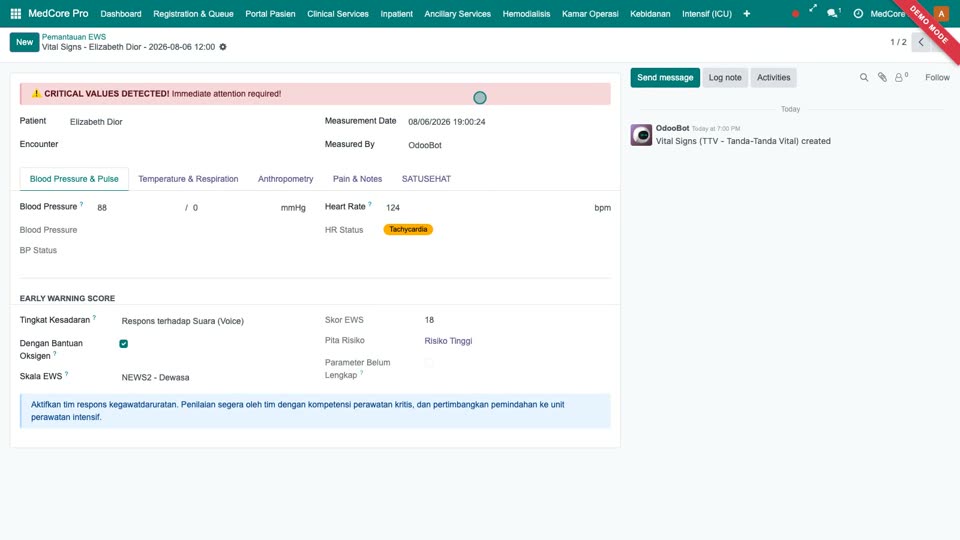Show Blood Pressure field help tooltip
Viewport: 960px width, 540px height.
pyautogui.click(x=81, y=204)
